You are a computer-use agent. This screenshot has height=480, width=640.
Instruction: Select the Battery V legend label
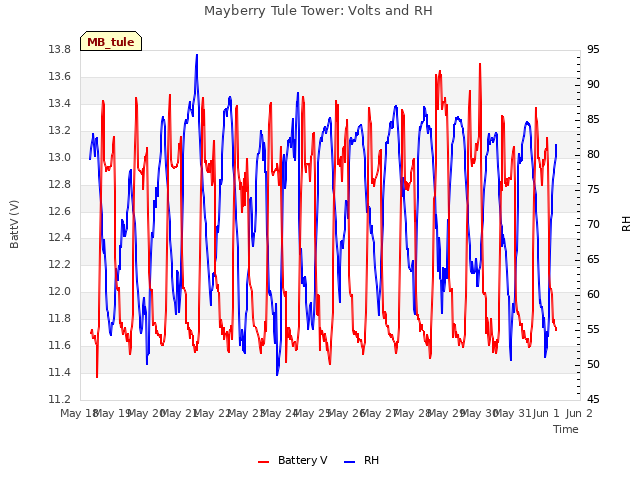(x=302, y=460)
